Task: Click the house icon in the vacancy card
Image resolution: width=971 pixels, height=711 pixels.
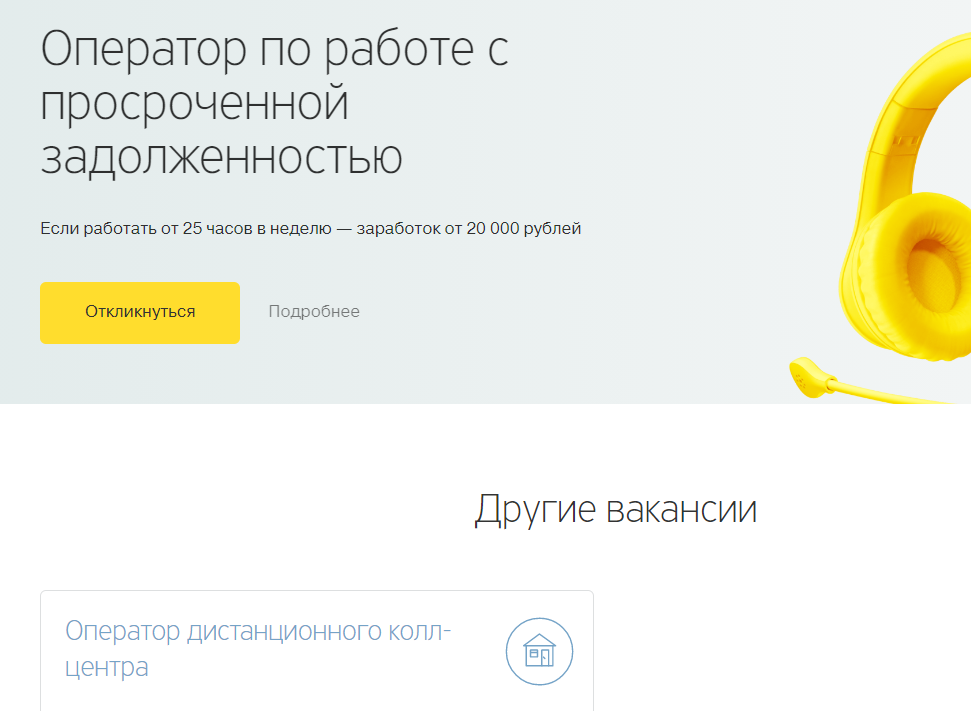Action: click(x=539, y=652)
